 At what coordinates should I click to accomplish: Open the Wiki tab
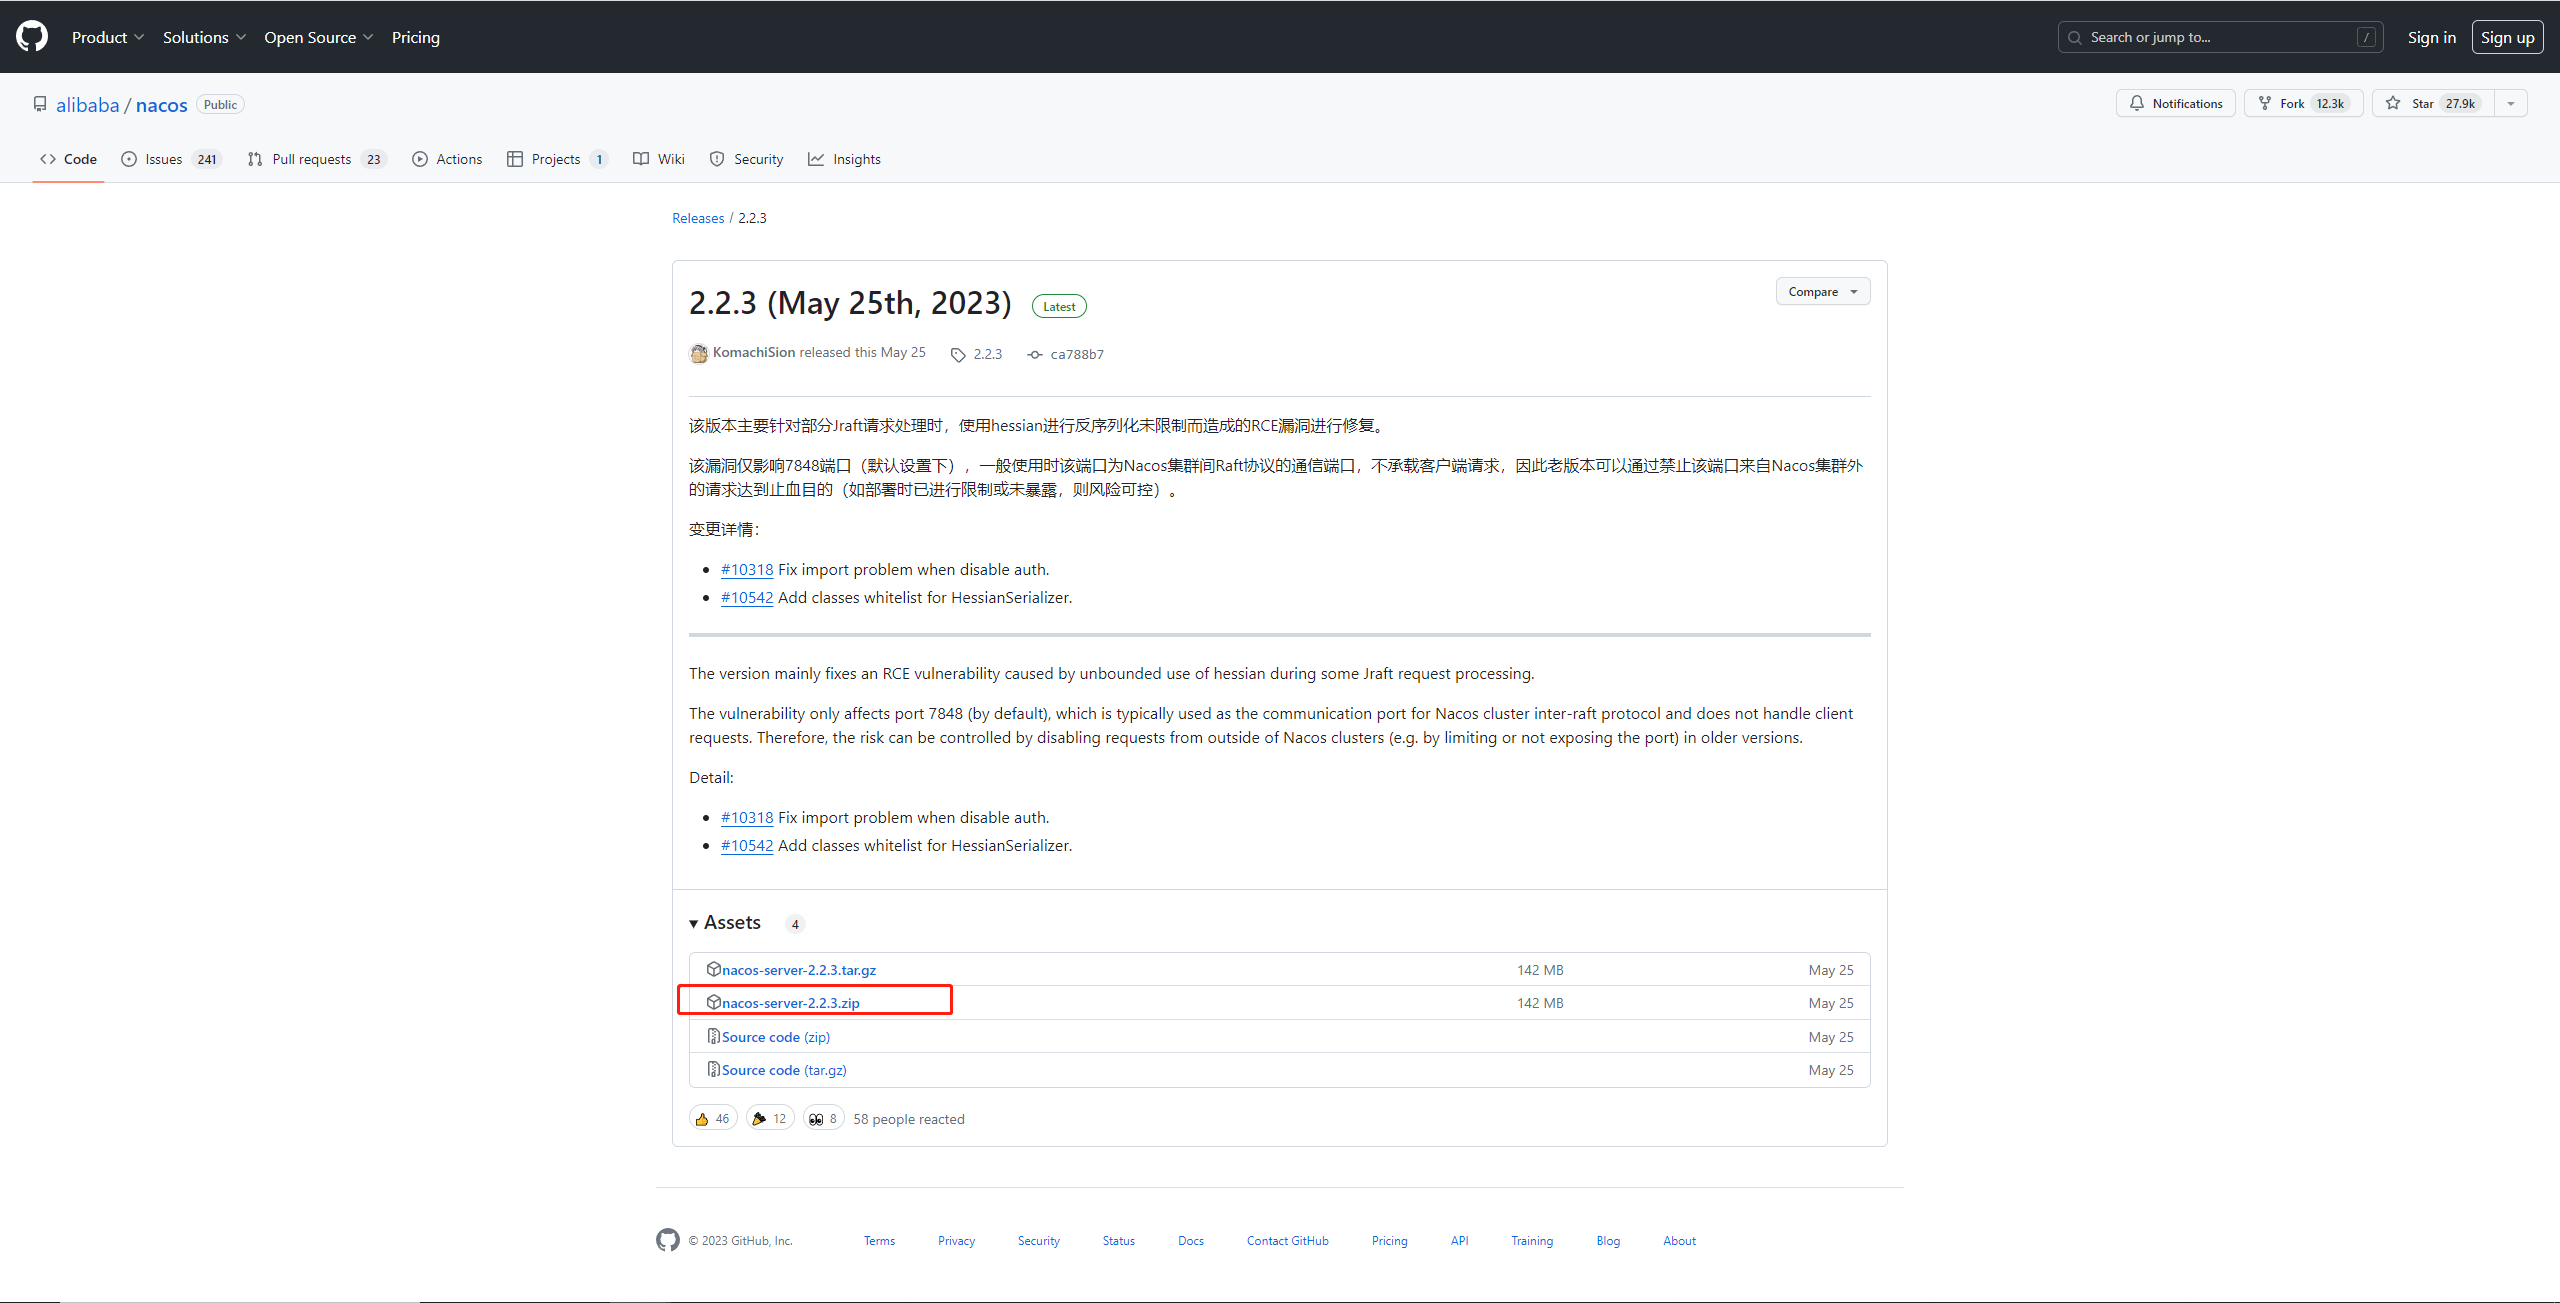659,159
